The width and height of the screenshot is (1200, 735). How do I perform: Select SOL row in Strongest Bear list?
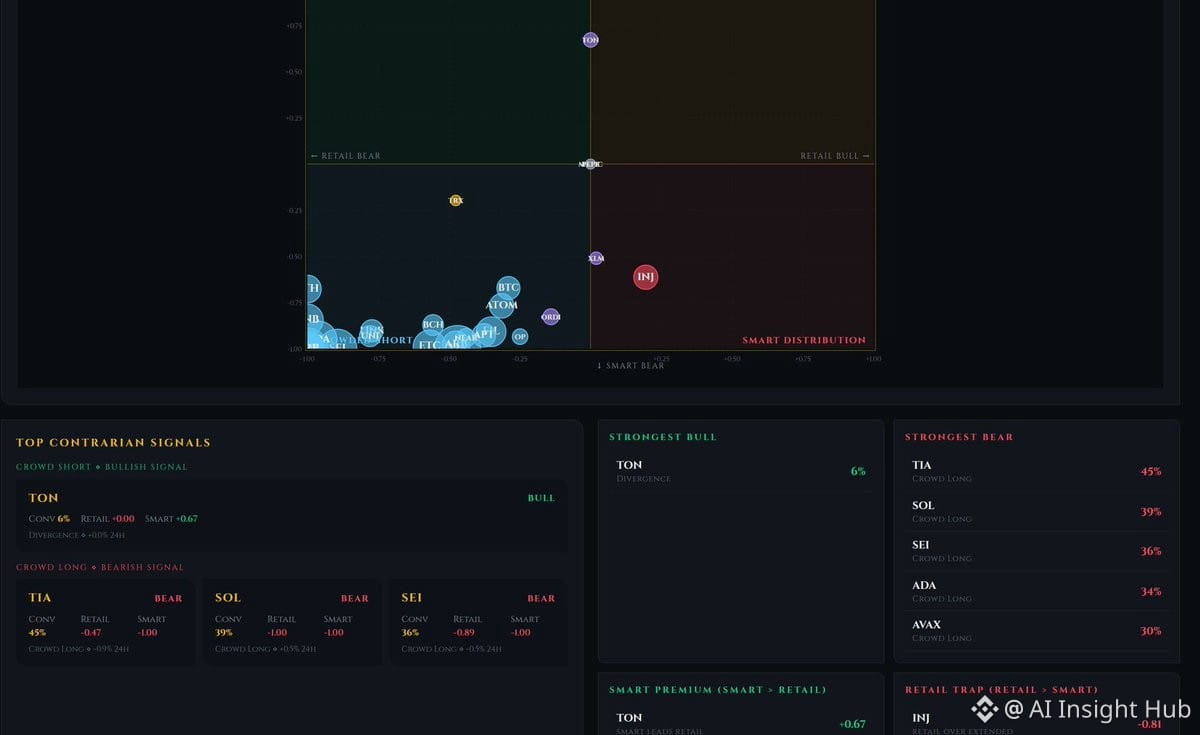(x=1037, y=511)
